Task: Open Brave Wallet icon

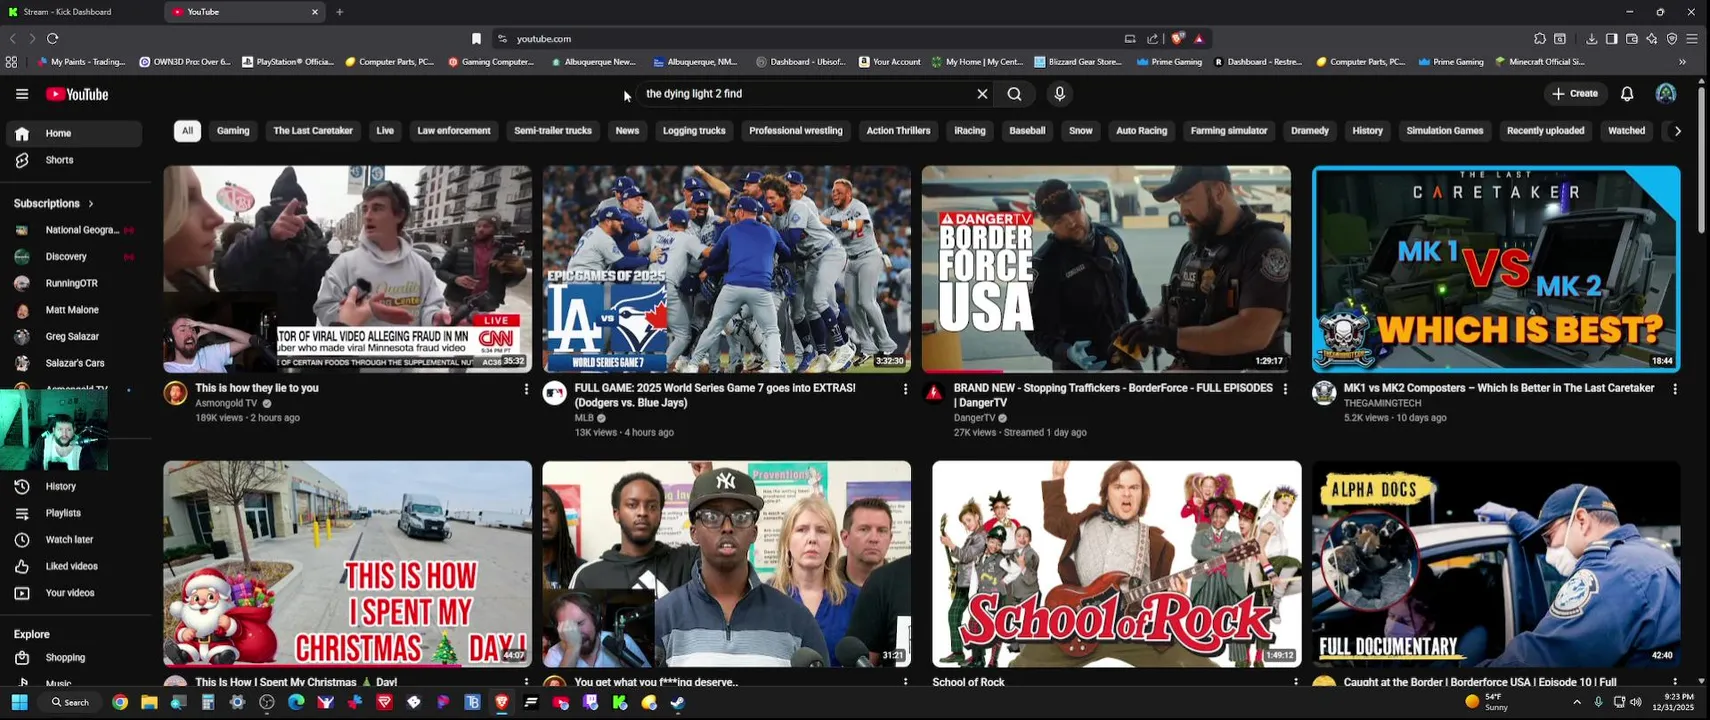Action: coord(1631,39)
